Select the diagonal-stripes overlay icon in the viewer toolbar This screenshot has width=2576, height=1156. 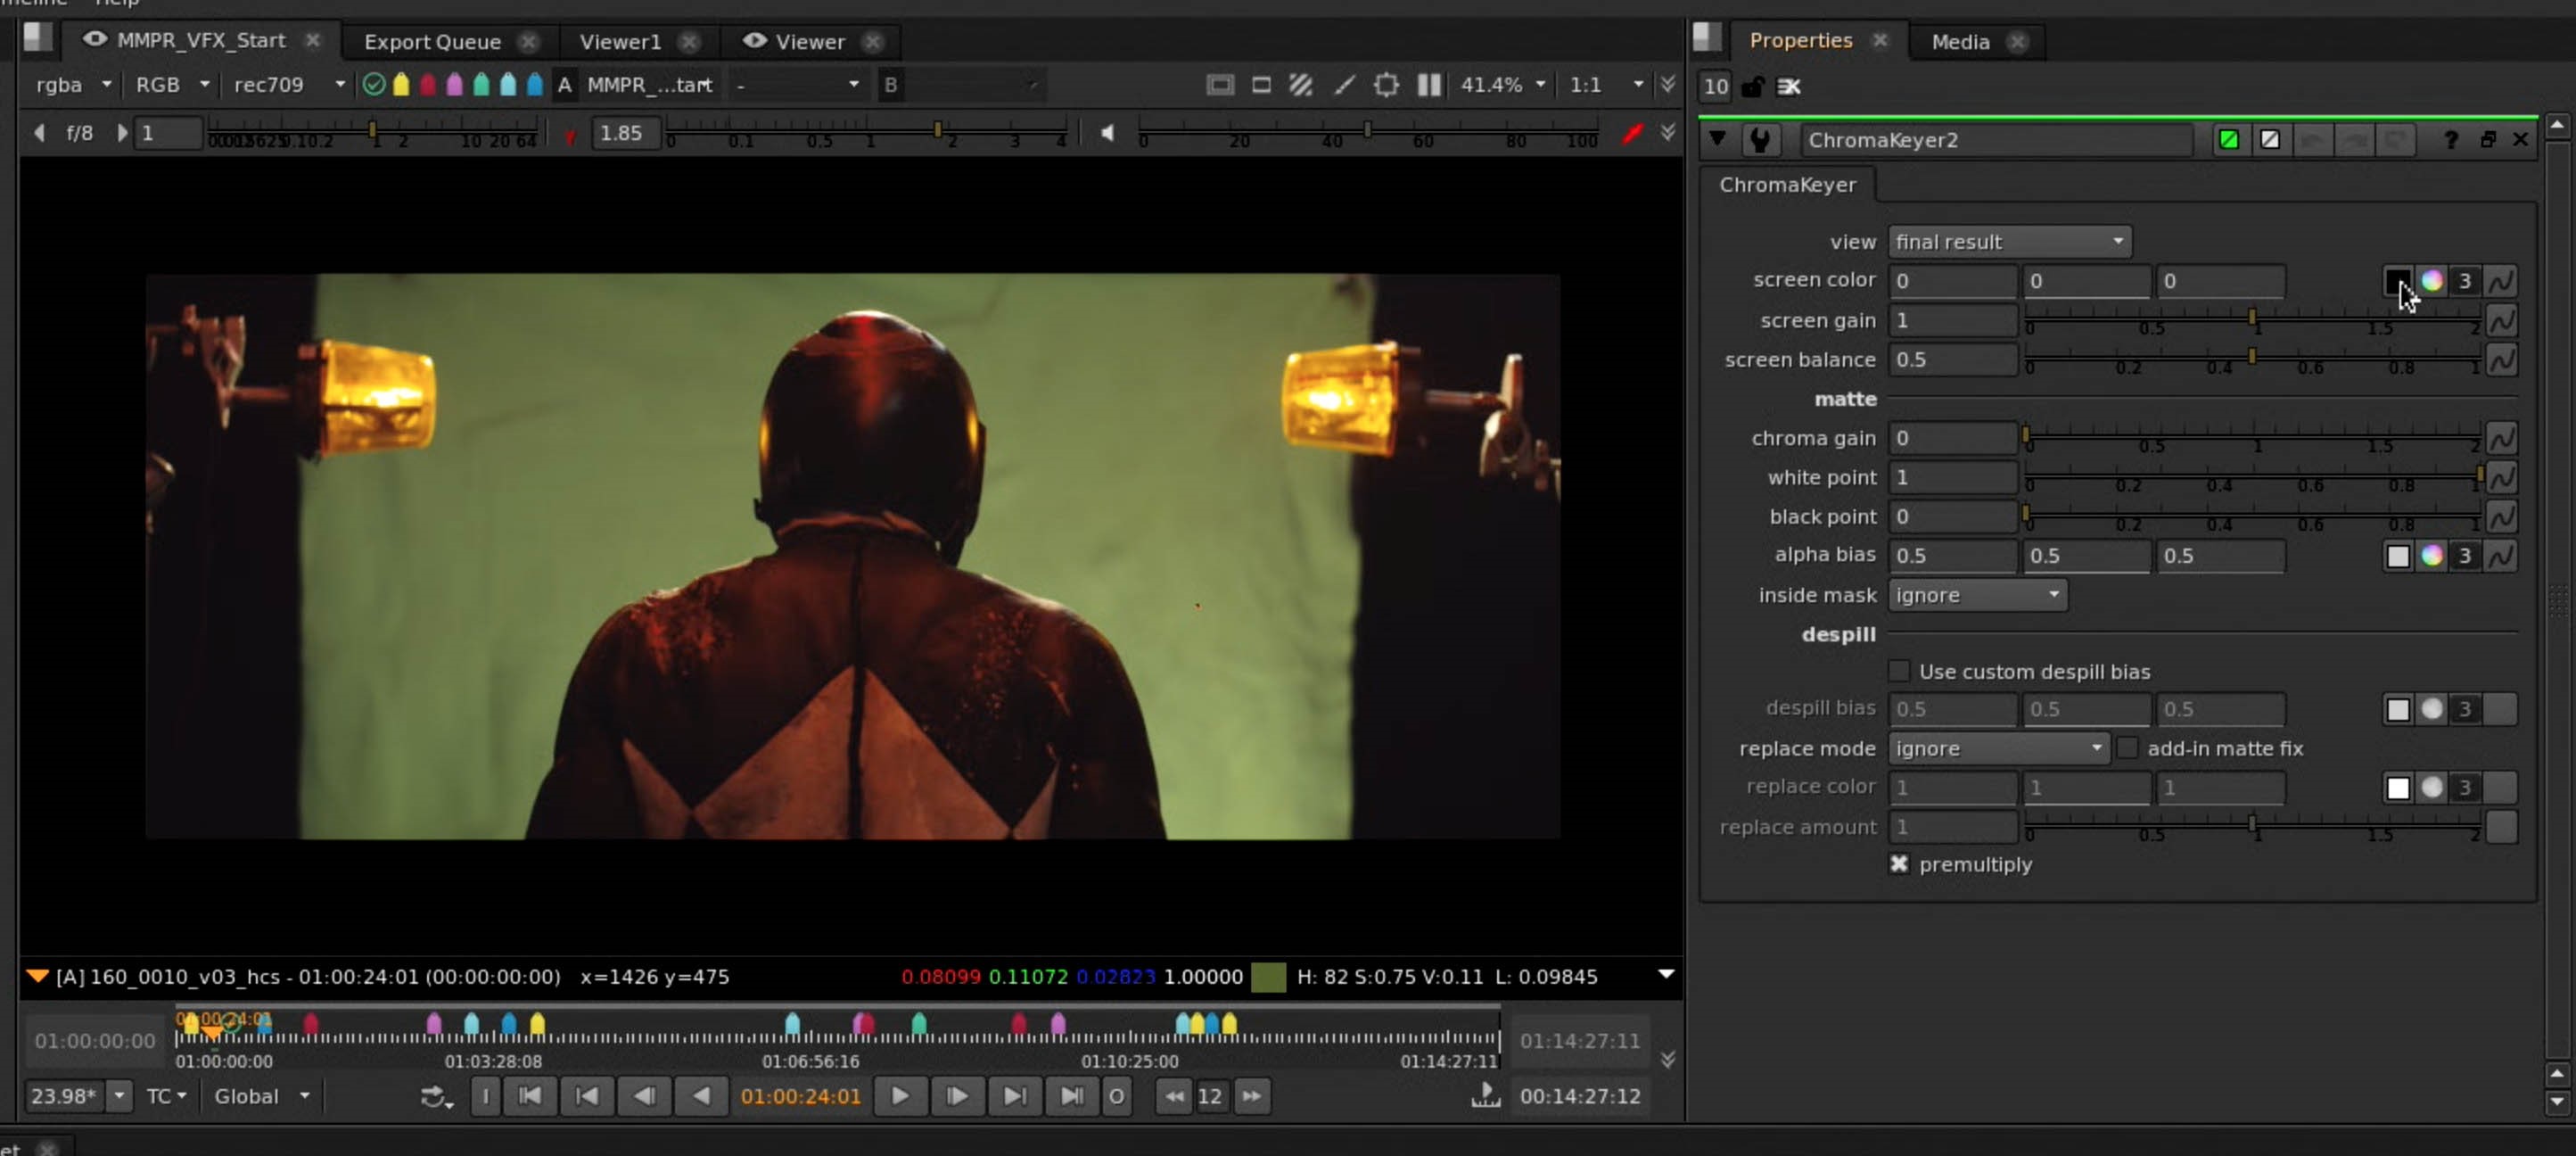[x=1301, y=85]
